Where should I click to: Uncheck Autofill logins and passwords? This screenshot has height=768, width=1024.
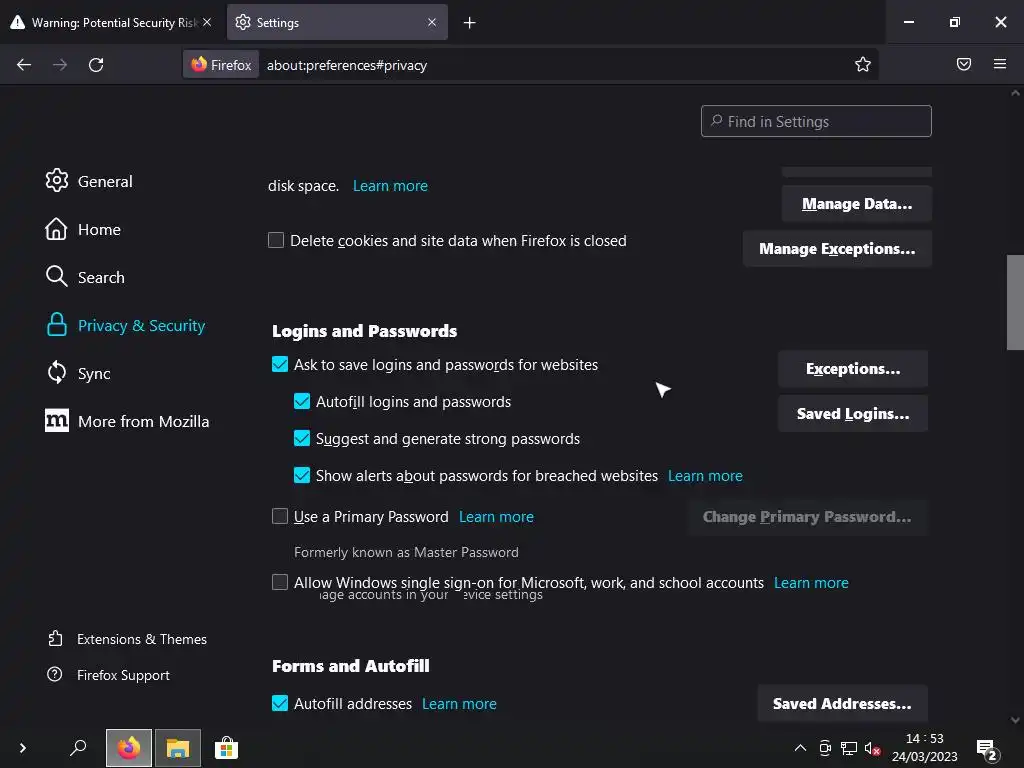(x=302, y=402)
